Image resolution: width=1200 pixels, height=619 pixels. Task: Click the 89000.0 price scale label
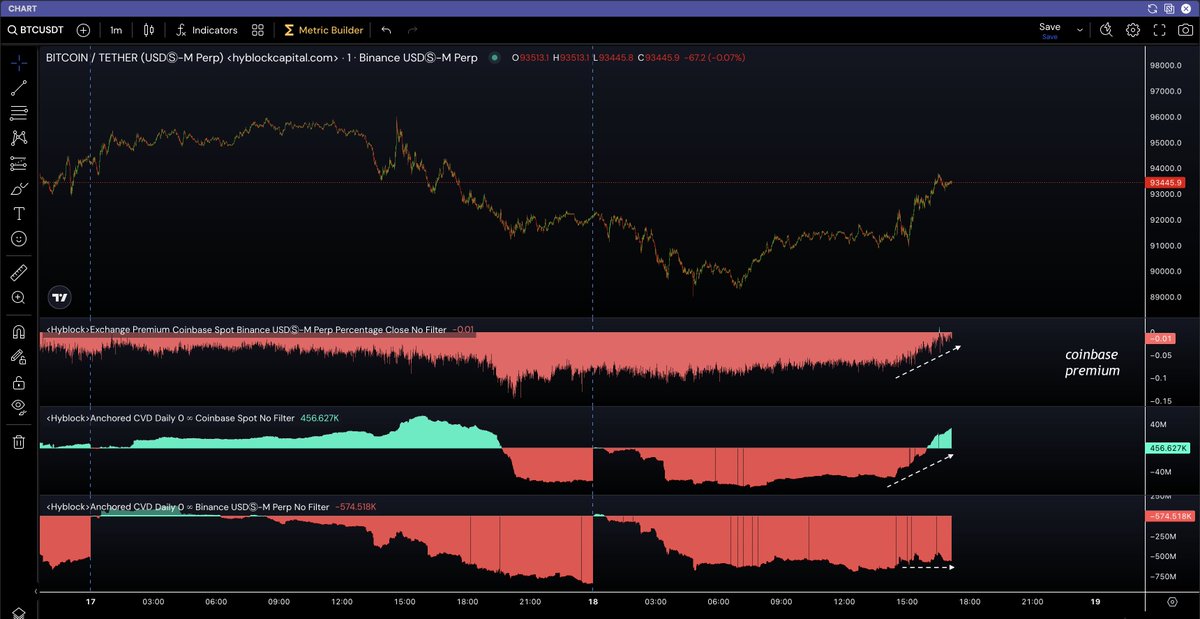tap(1167, 297)
